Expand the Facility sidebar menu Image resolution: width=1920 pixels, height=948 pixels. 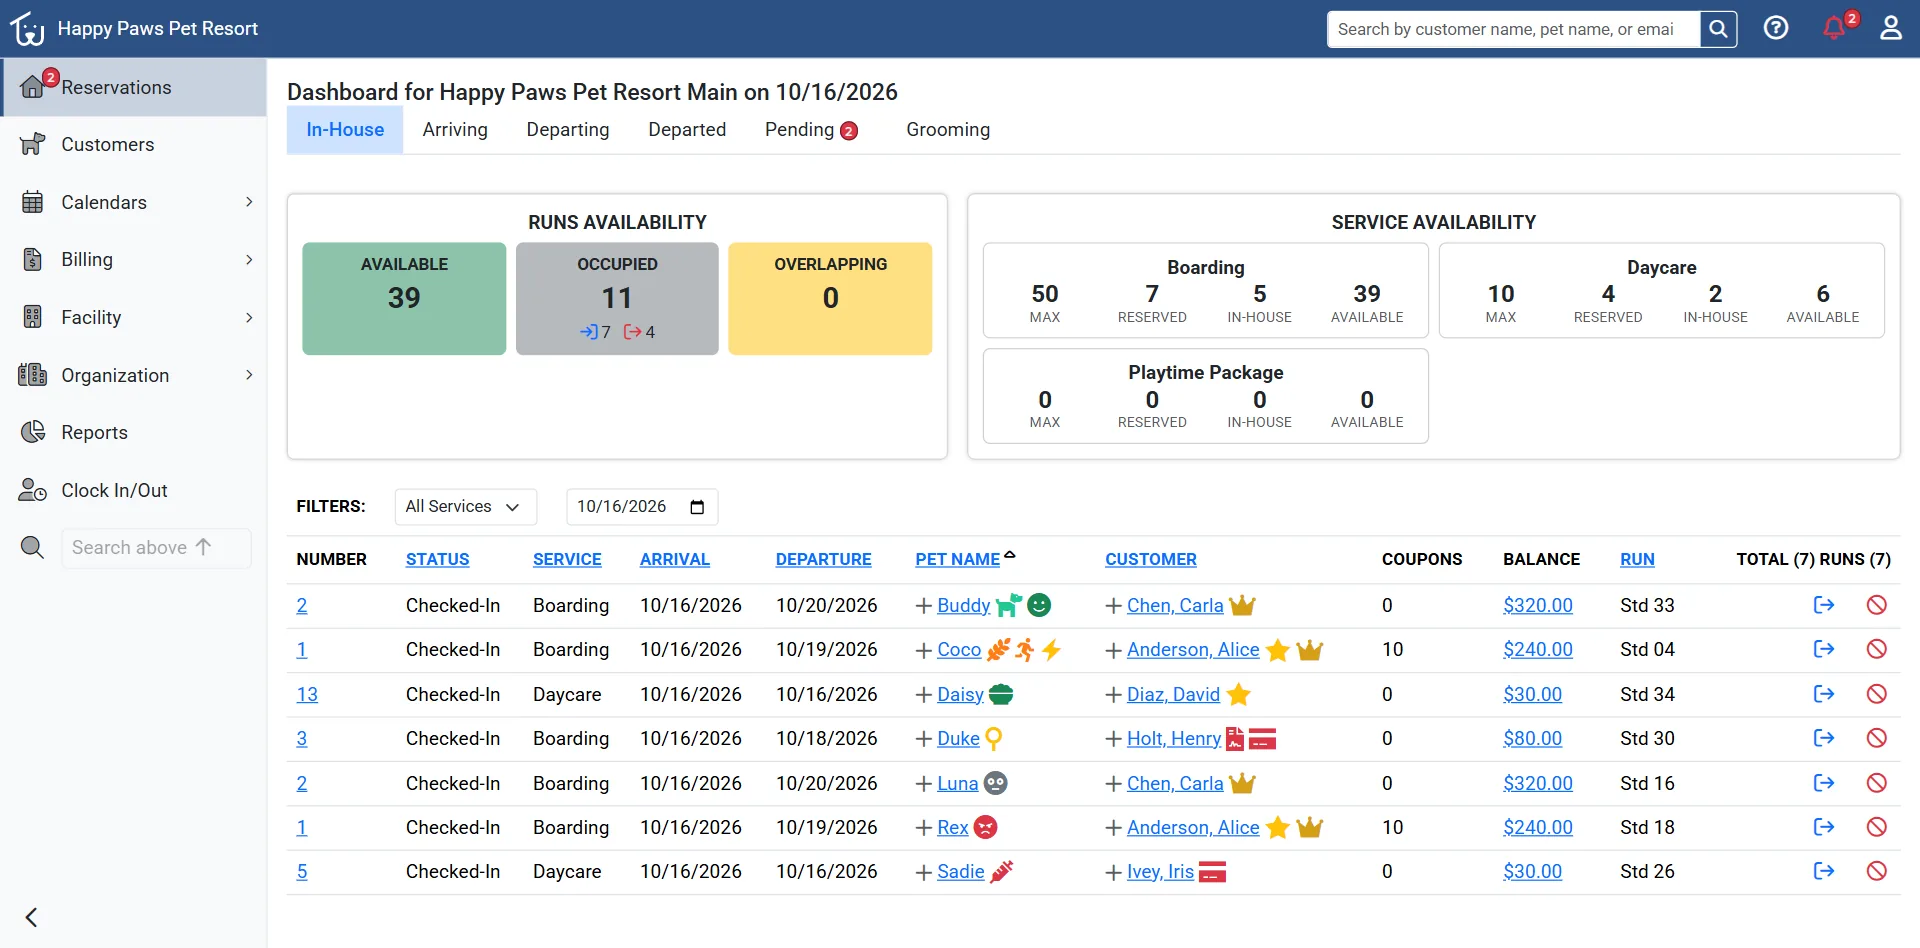(134, 318)
